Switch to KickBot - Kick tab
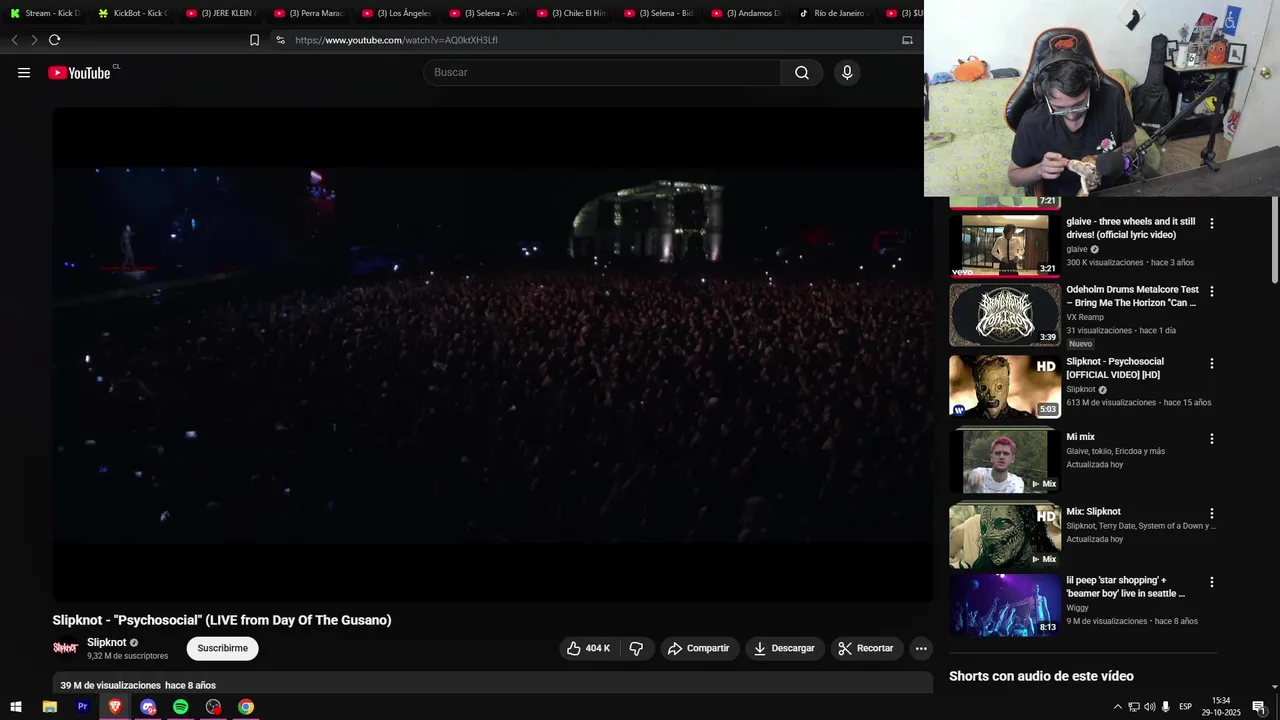The image size is (1280, 720). click(134, 13)
